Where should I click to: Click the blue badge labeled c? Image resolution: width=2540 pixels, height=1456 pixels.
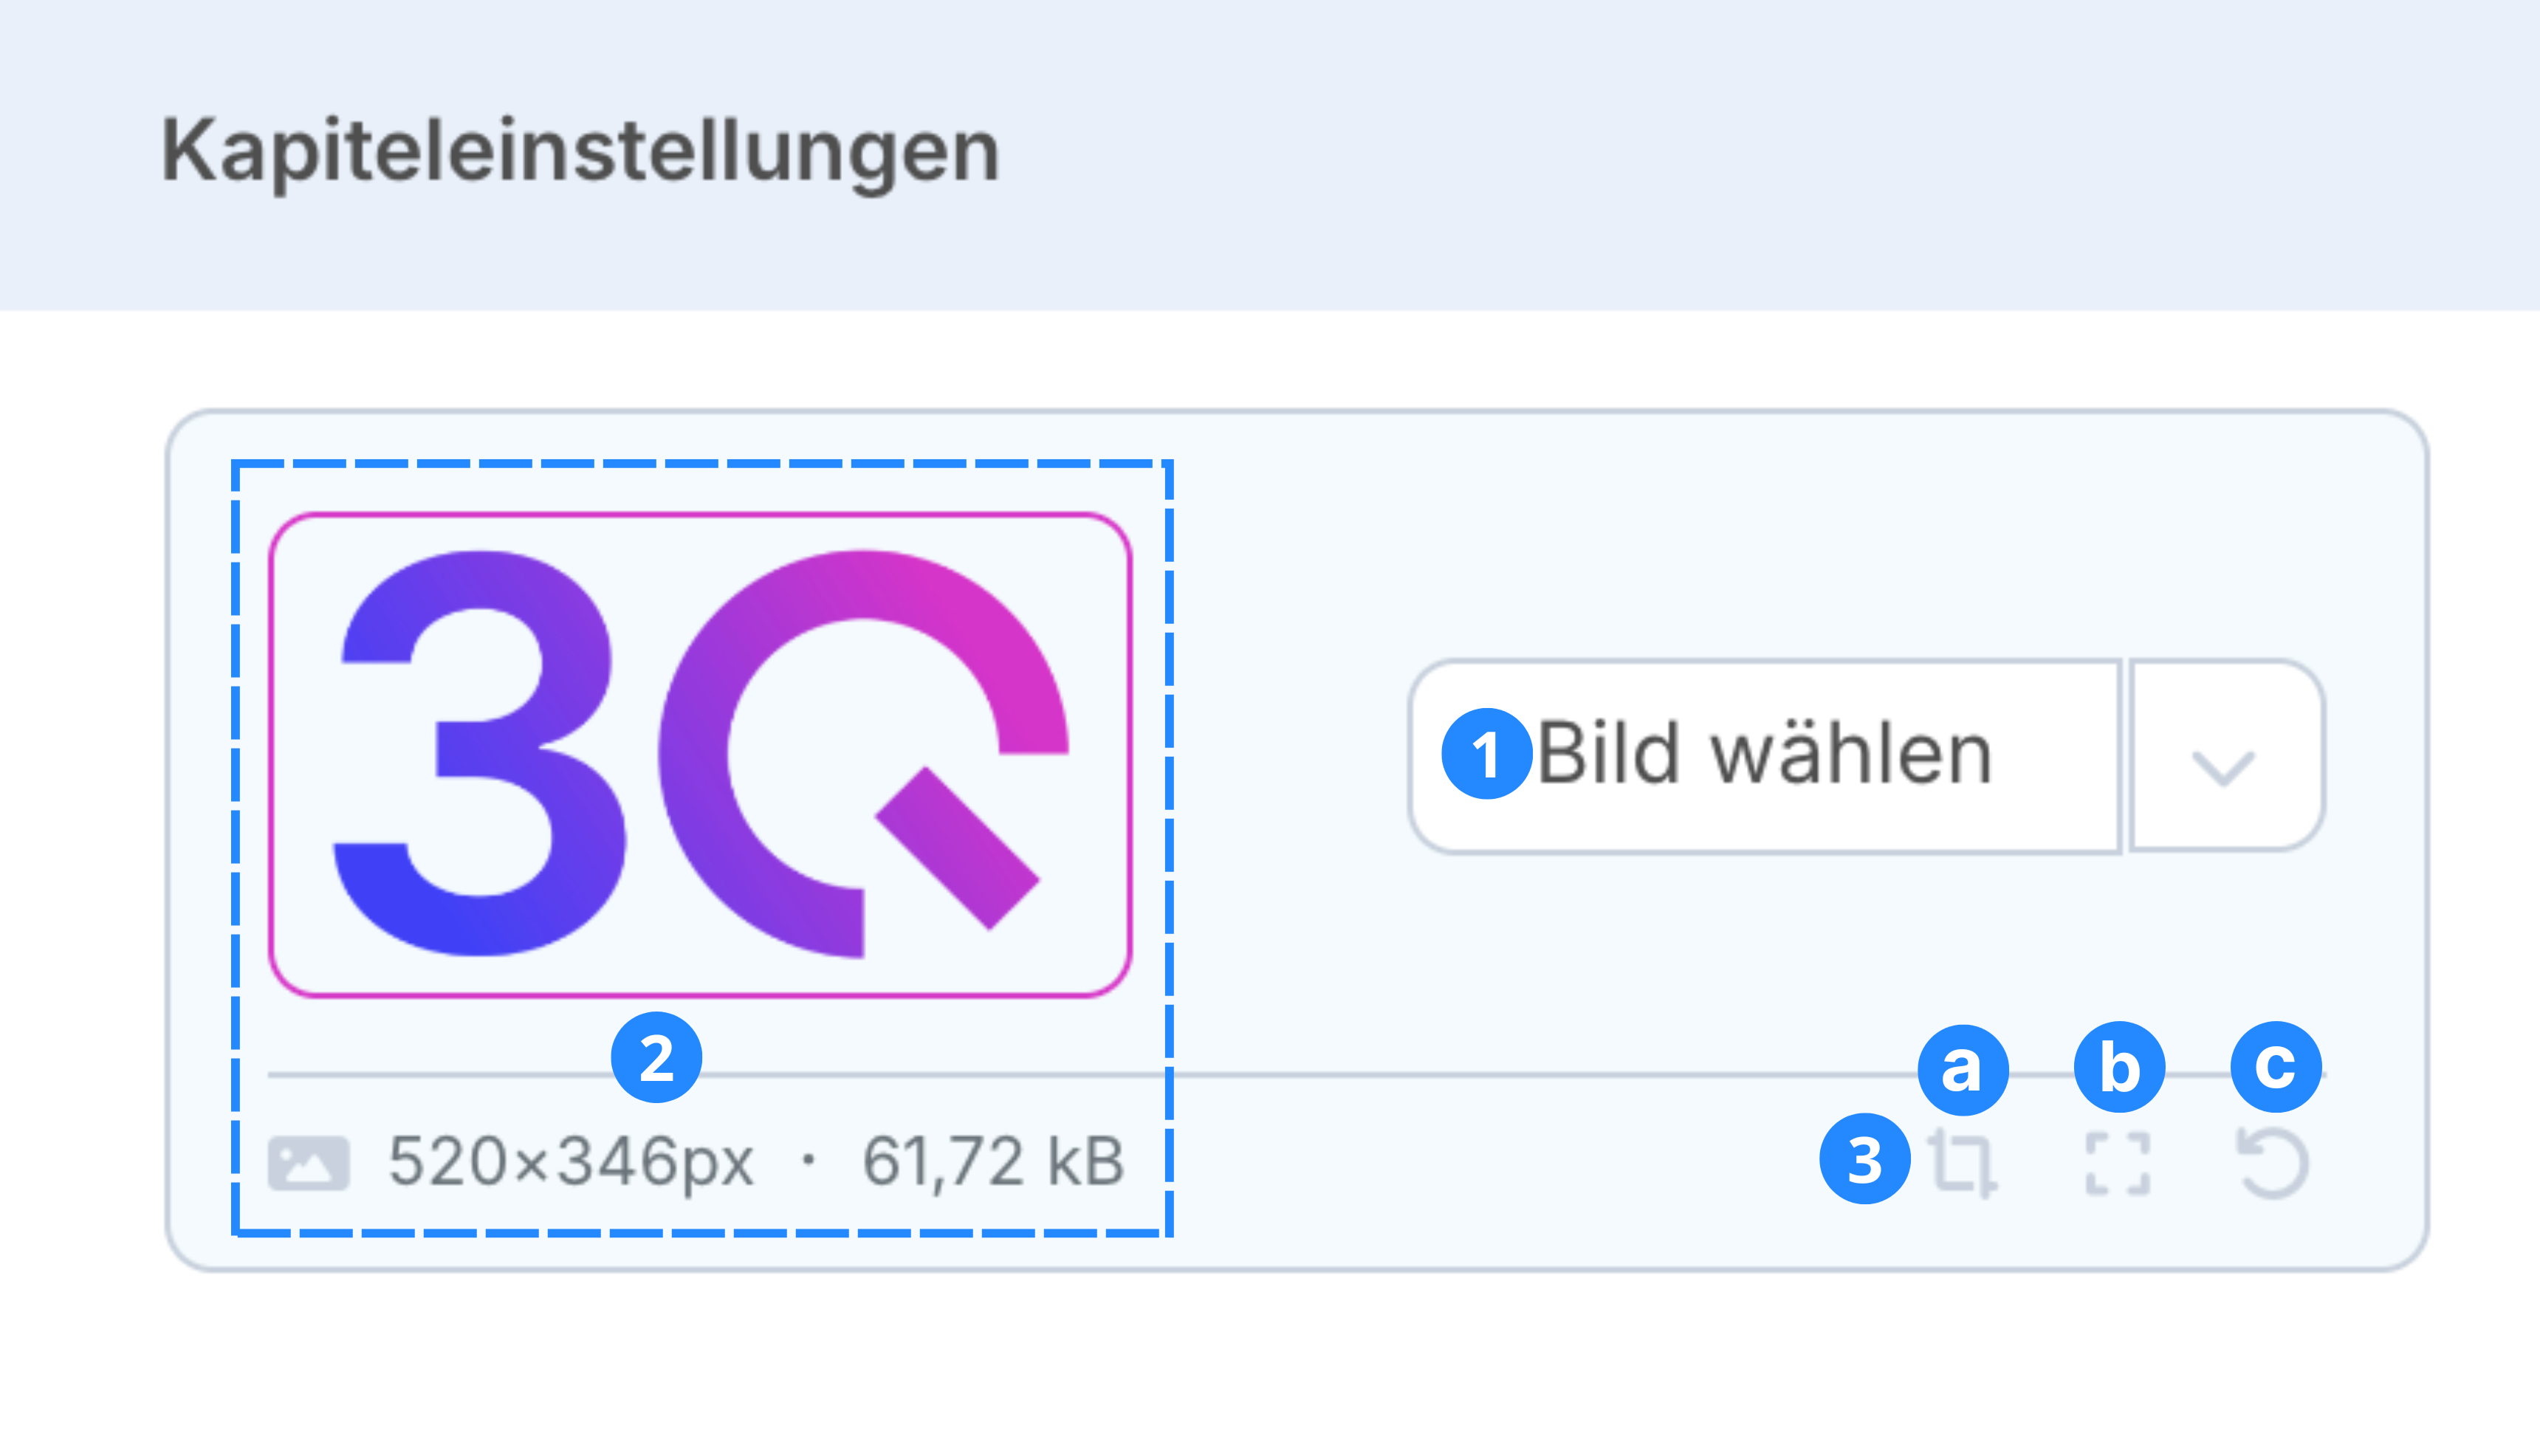(2276, 1067)
